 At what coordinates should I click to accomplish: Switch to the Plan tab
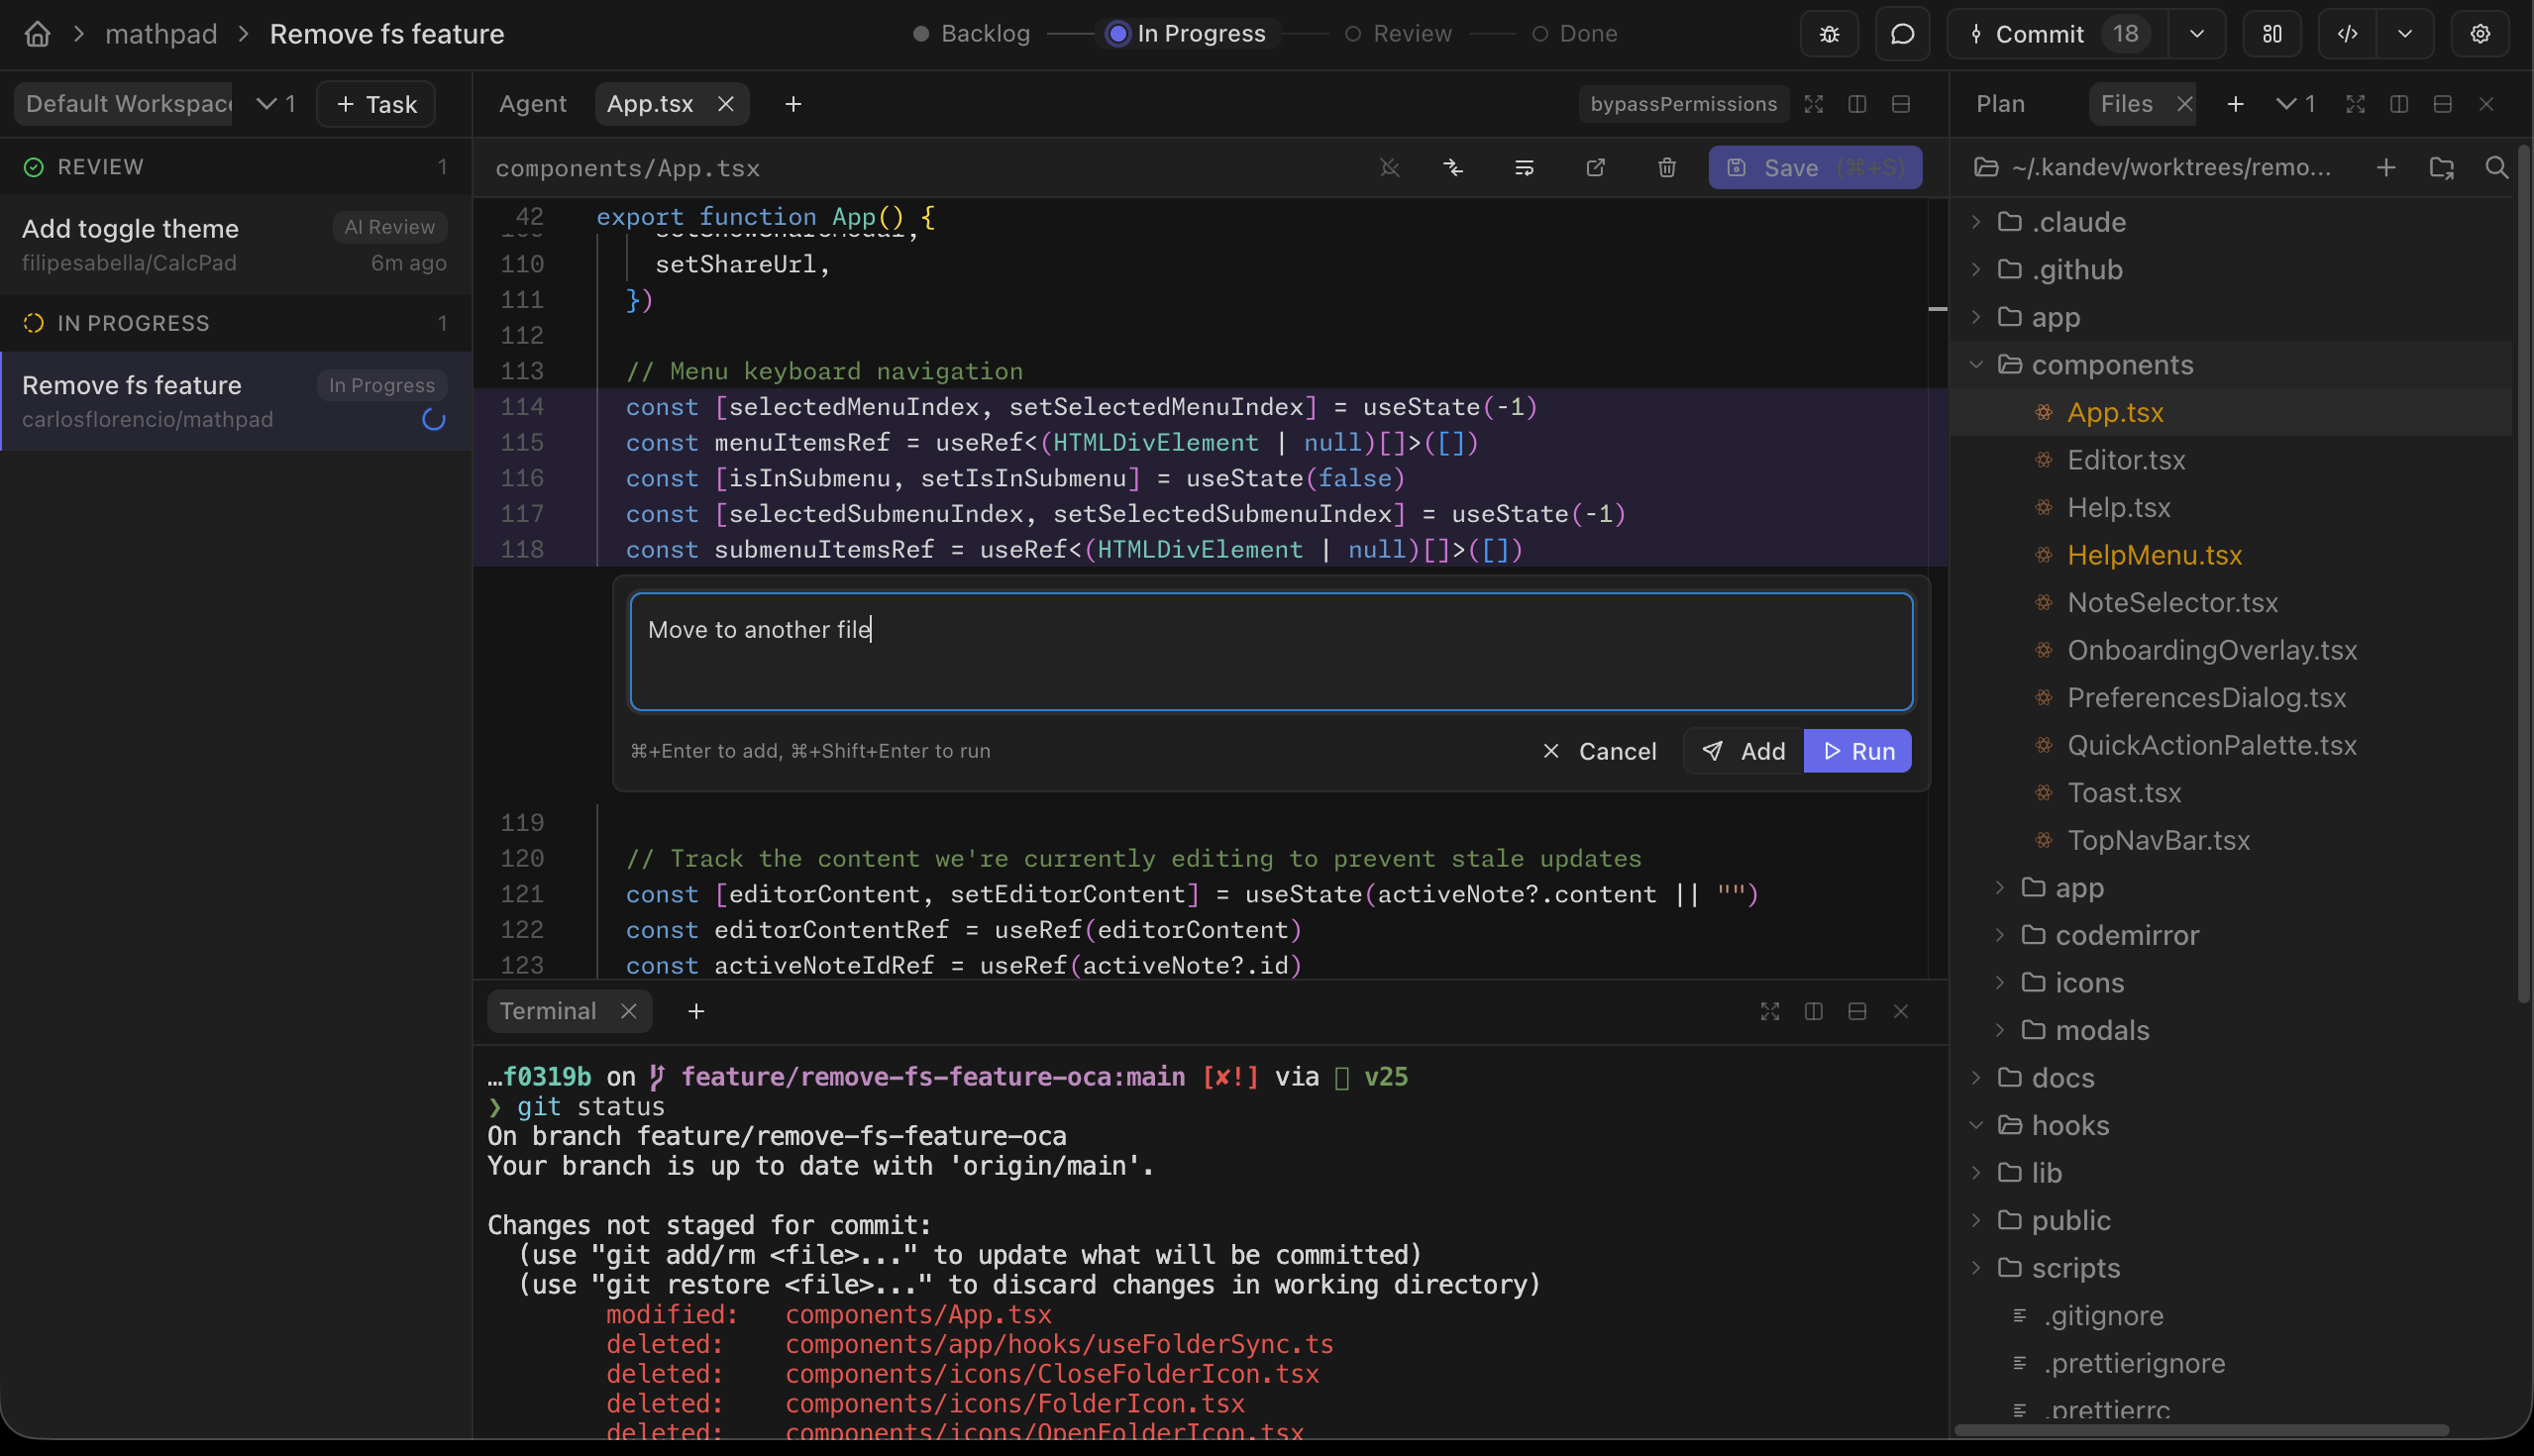[2000, 104]
